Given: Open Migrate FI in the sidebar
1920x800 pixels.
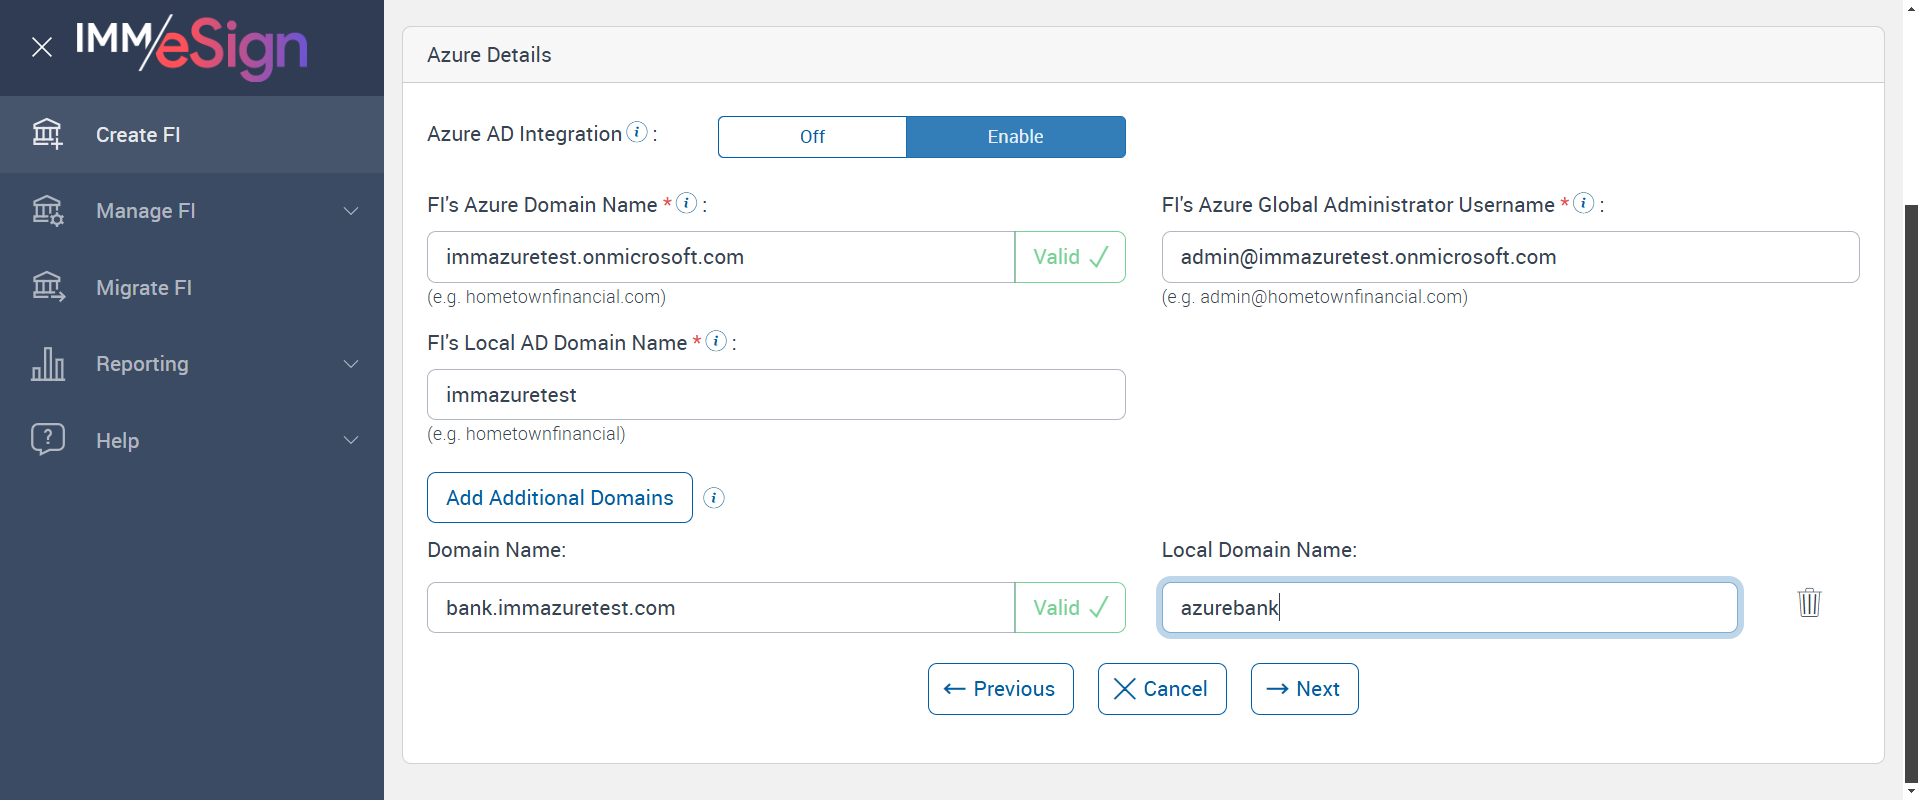Looking at the screenshot, I should (144, 288).
